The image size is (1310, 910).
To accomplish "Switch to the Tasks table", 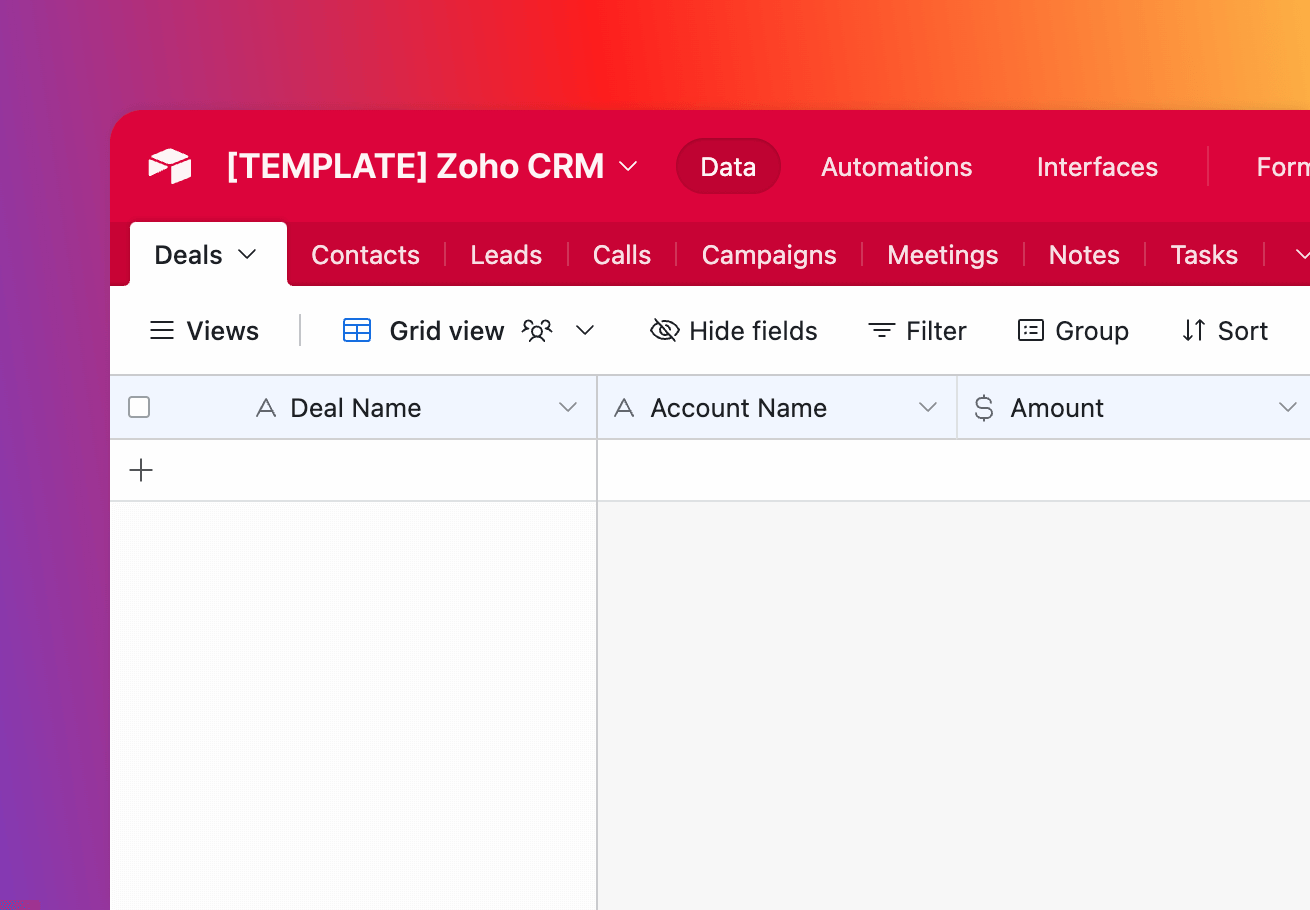I will (1204, 255).
